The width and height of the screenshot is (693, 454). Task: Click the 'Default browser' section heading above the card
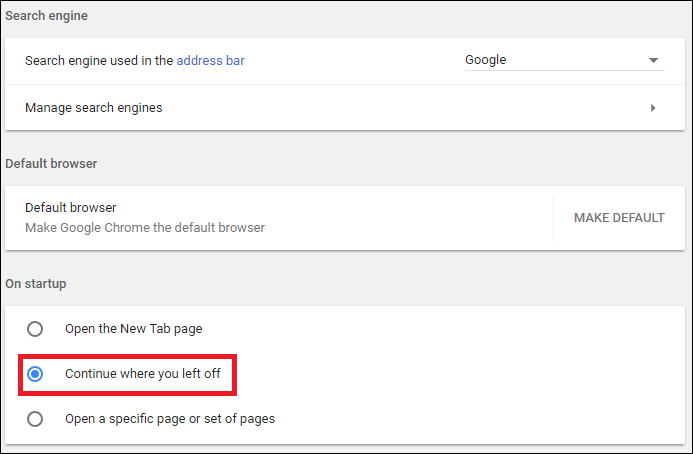pyautogui.click(x=51, y=163)
